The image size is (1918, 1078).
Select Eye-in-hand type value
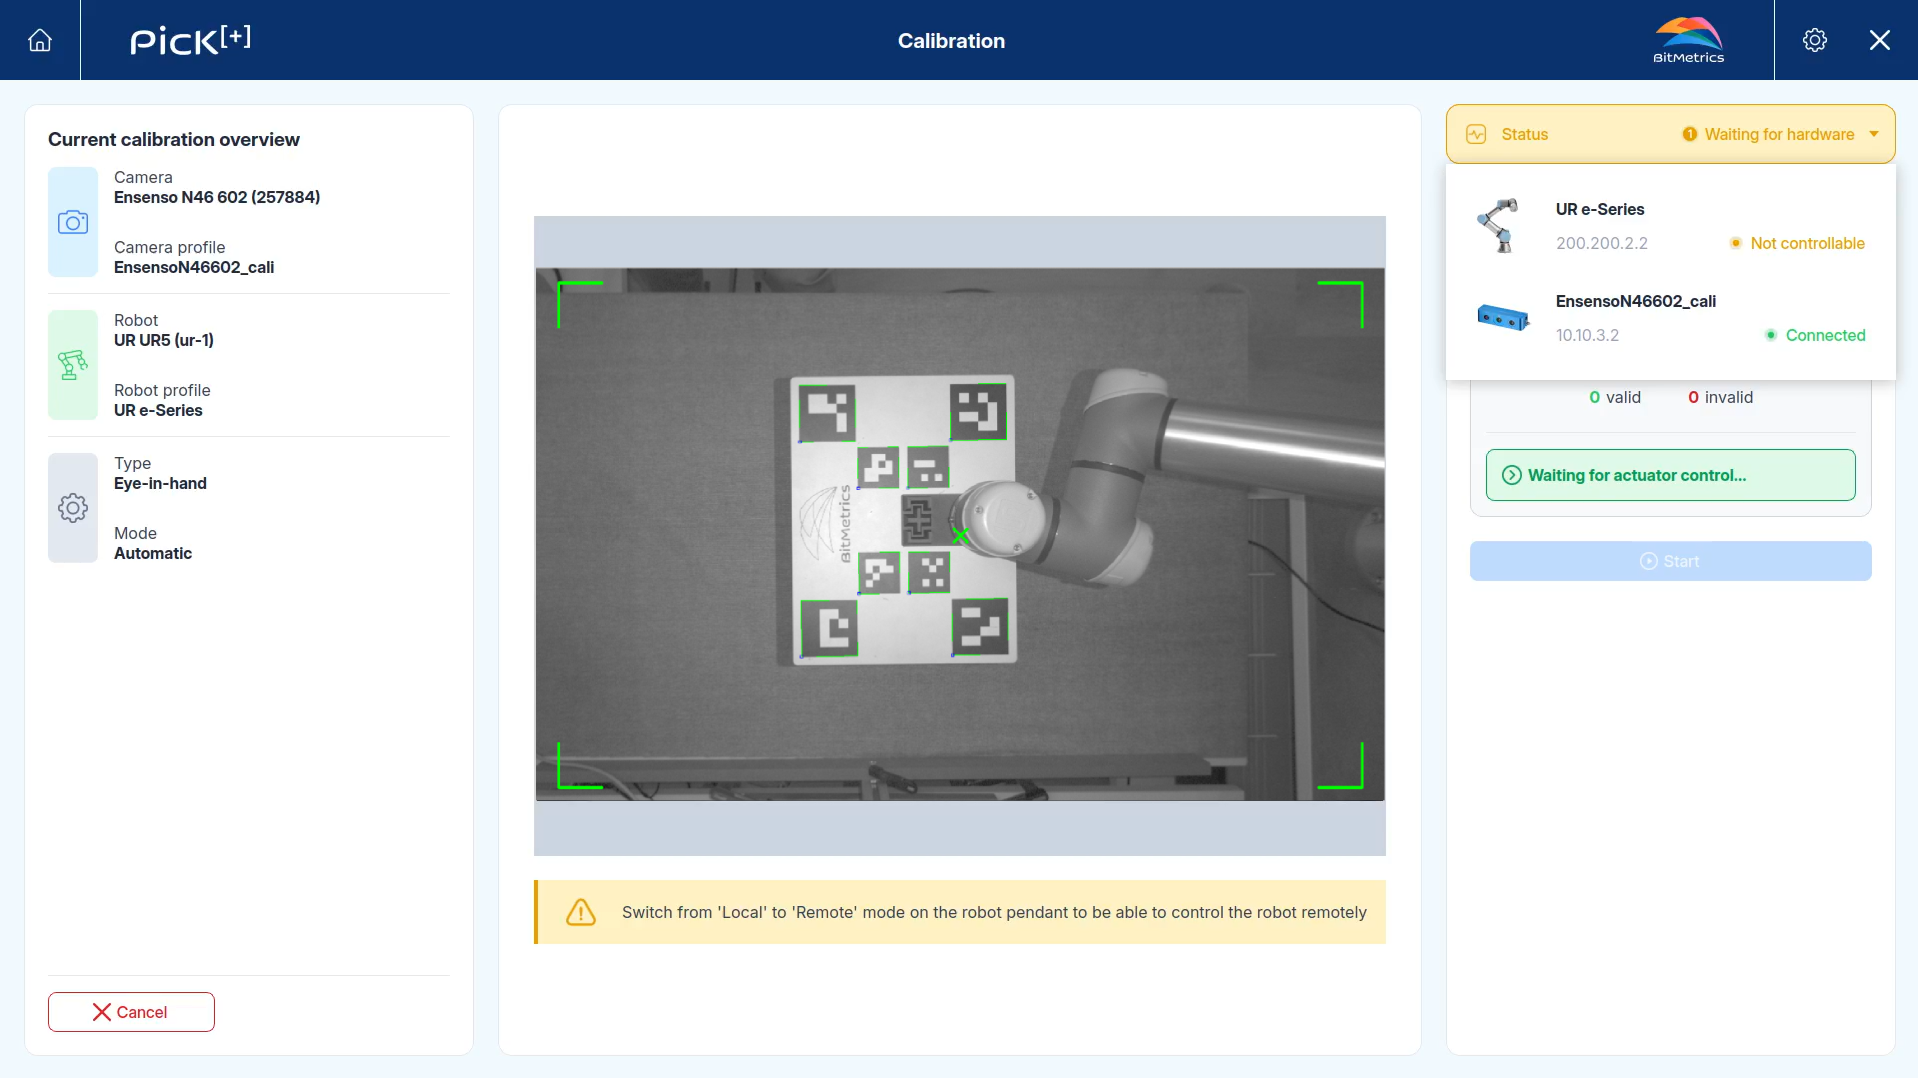click(160, 483)
